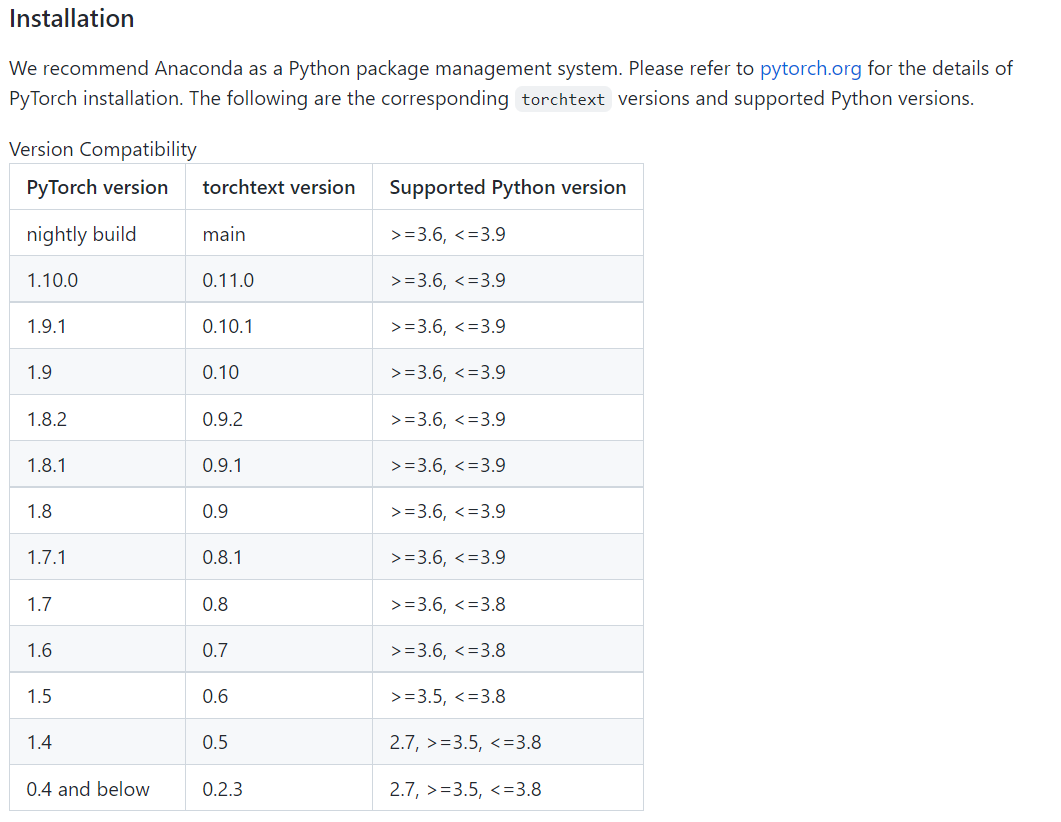Click the Installation heading
The height and width of the screenshot is (822, 1061).
tap(72, 18)
